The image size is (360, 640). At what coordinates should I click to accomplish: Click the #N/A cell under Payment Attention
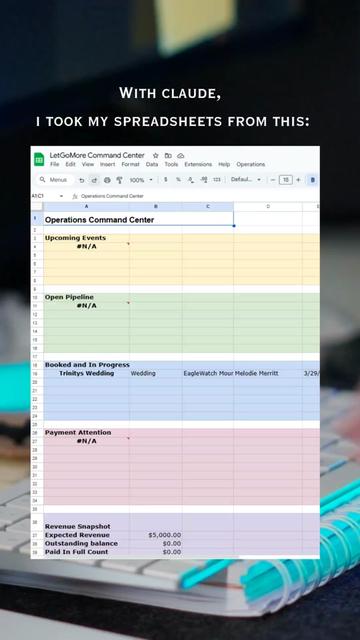tap(87, 441)
